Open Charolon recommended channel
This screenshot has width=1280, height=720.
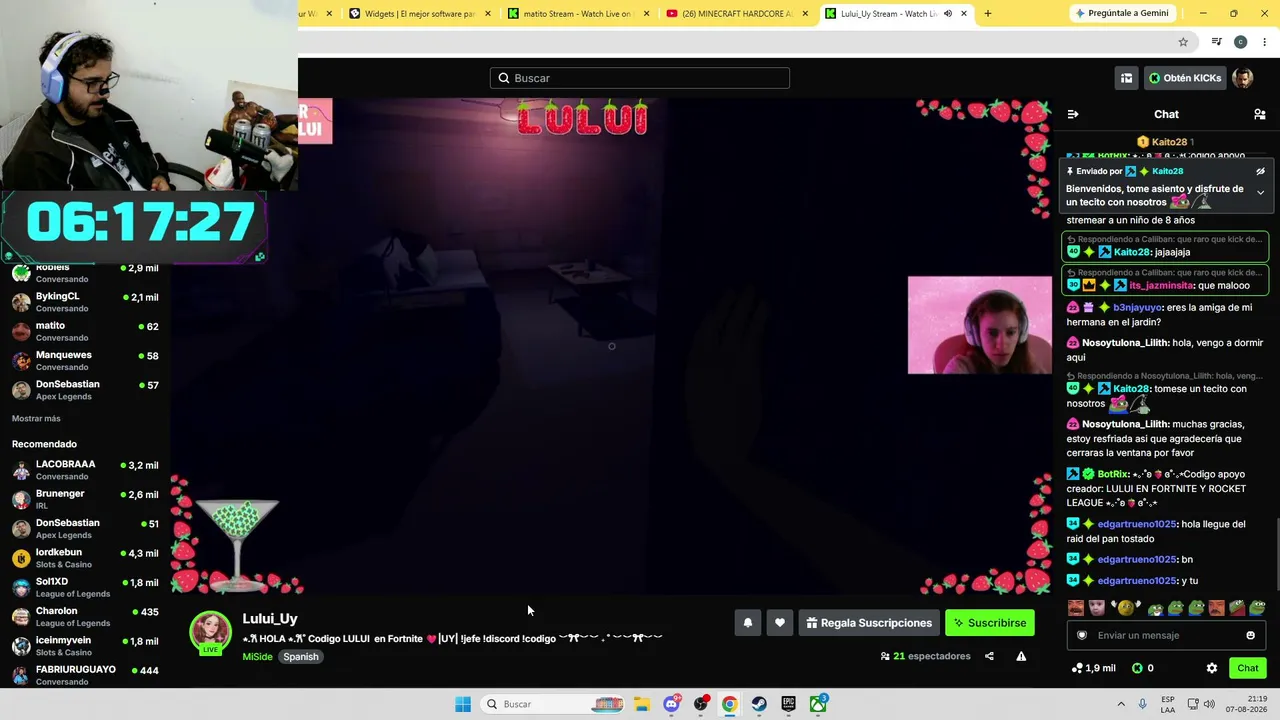pos(85,616)
